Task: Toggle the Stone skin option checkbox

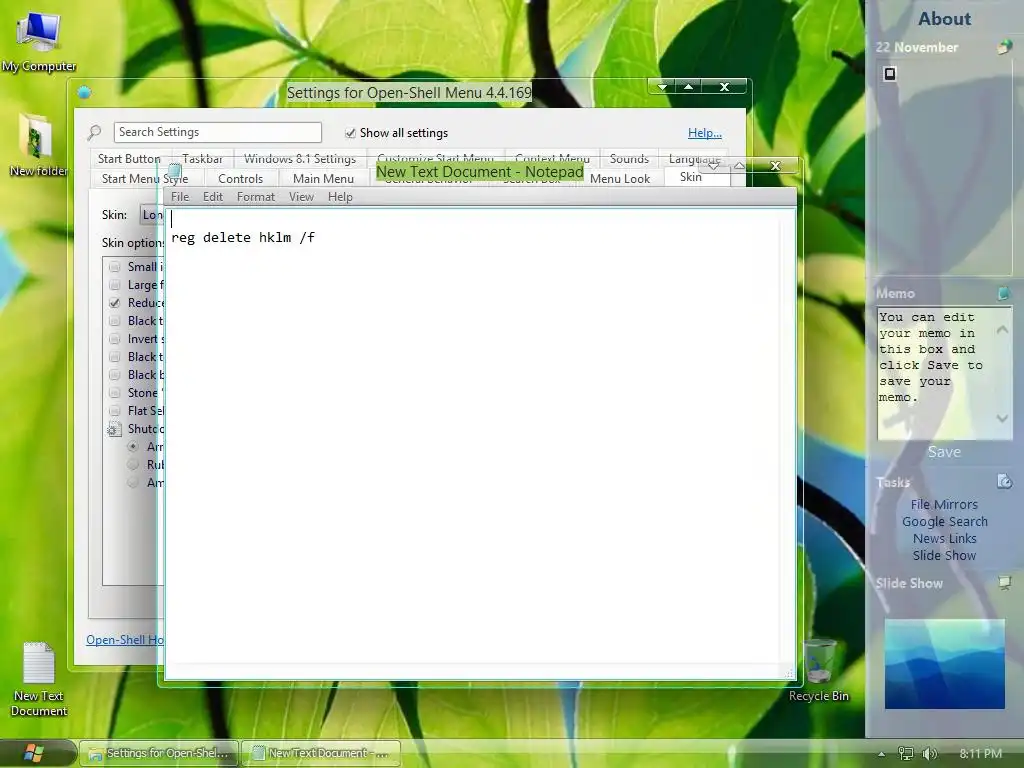Action: pyautogui.click(x=115, y=392)
